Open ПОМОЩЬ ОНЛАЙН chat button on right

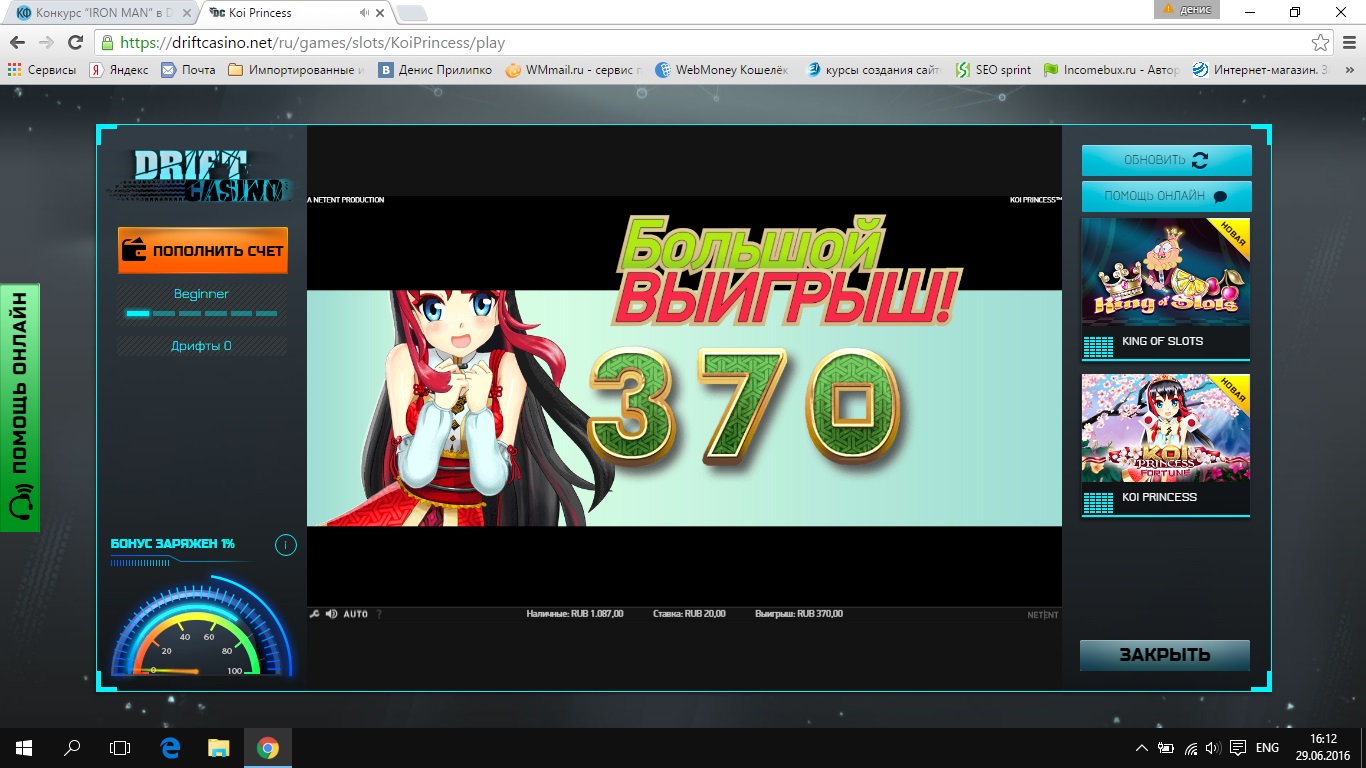click(1166, 196)
